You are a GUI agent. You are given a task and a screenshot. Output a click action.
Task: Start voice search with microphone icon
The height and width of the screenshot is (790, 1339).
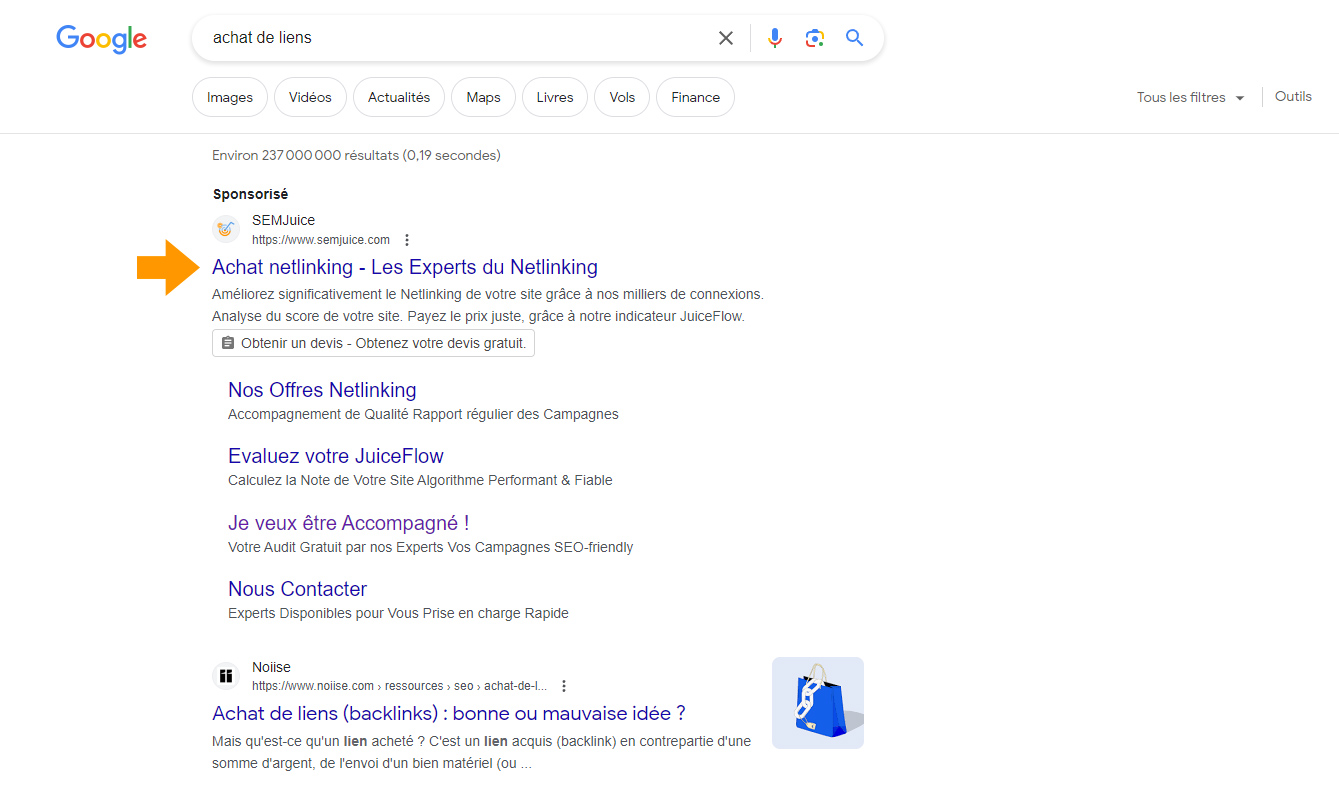[x=774, y=38]
